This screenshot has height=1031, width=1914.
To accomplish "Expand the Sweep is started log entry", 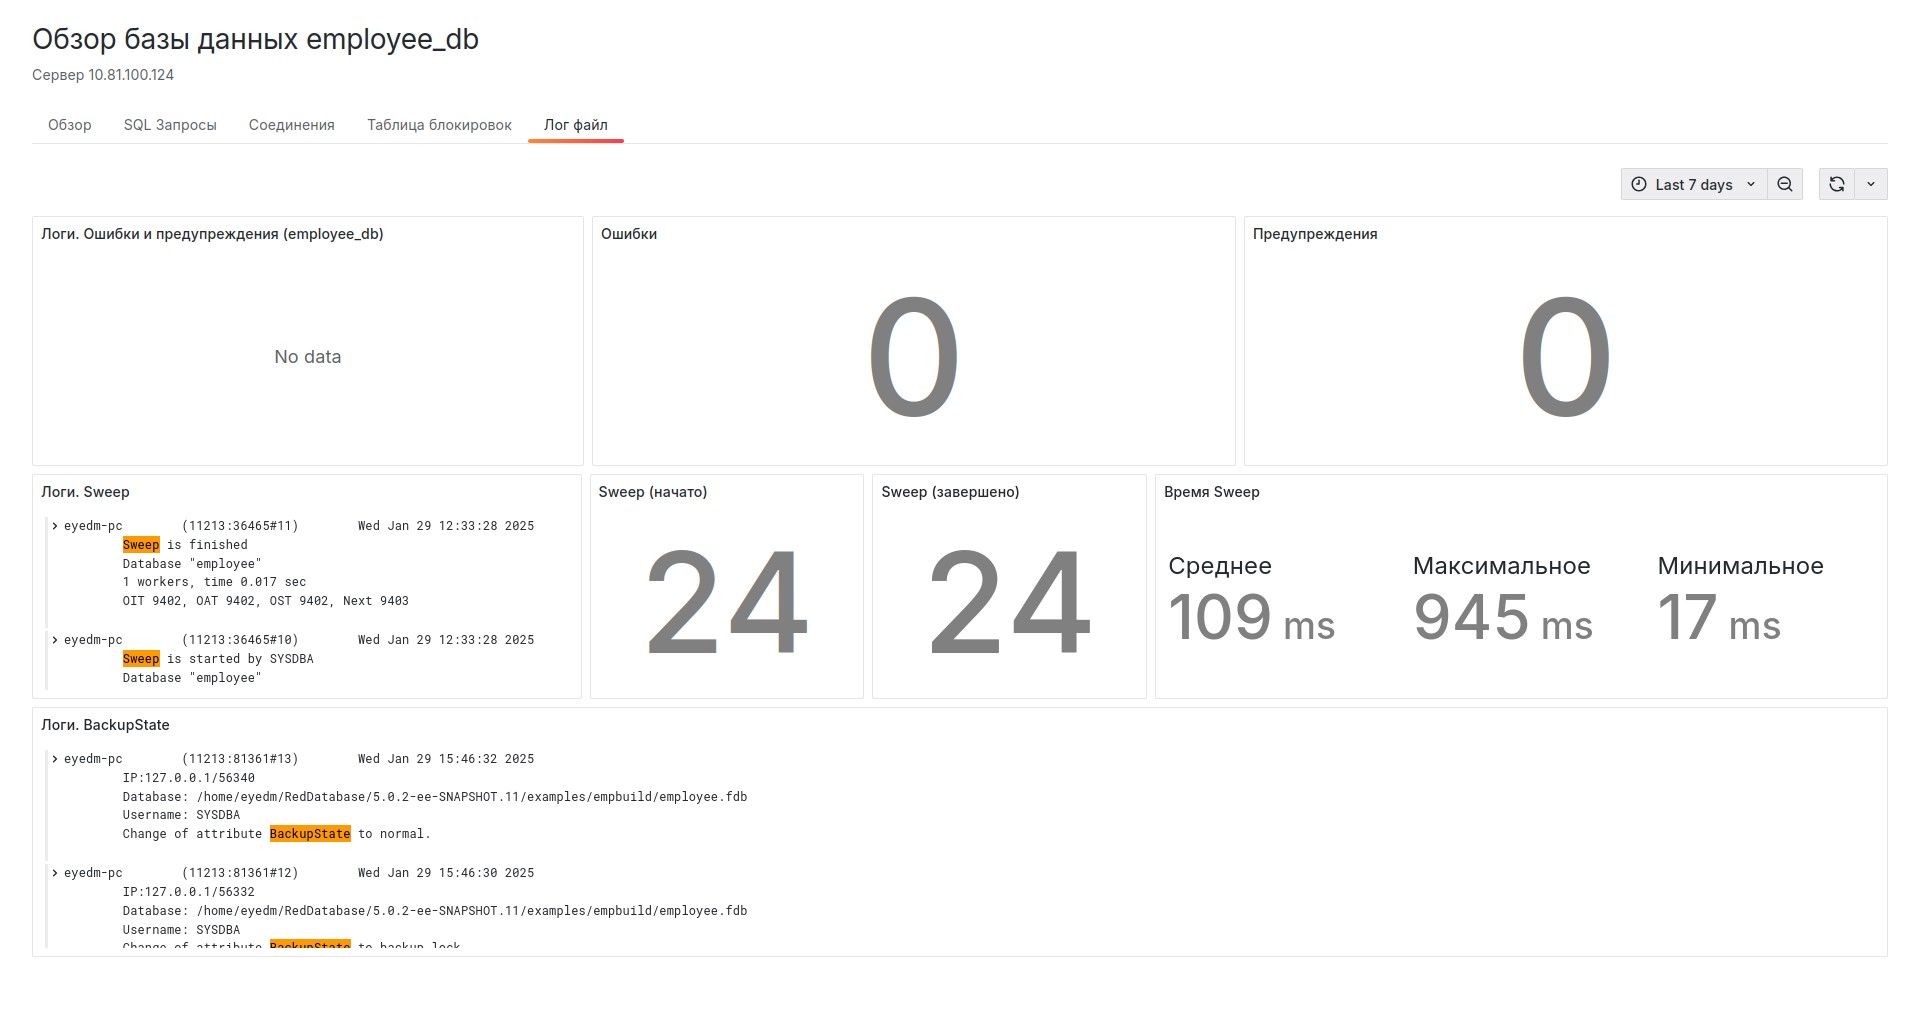I will pos(55,640).
